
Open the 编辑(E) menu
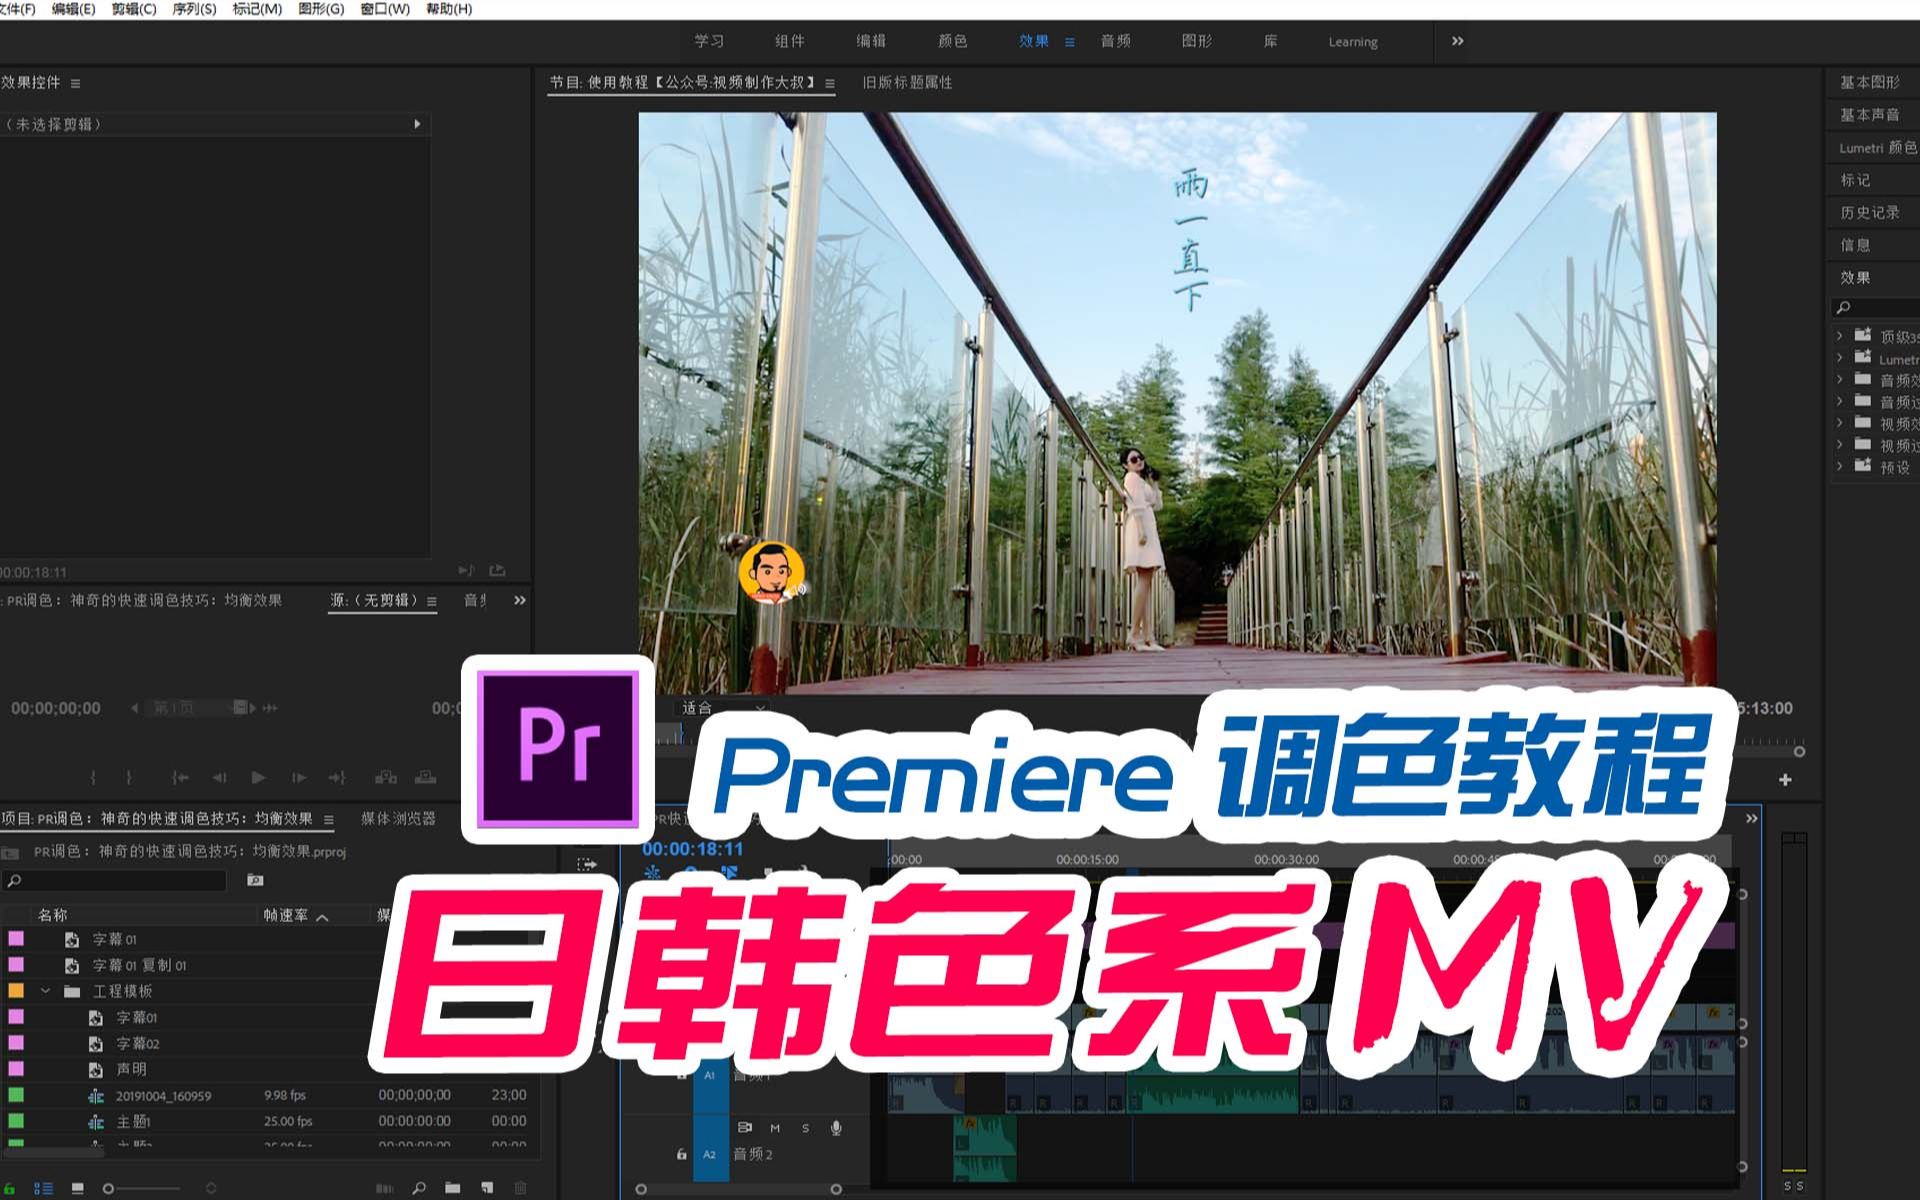pos(73,9)
